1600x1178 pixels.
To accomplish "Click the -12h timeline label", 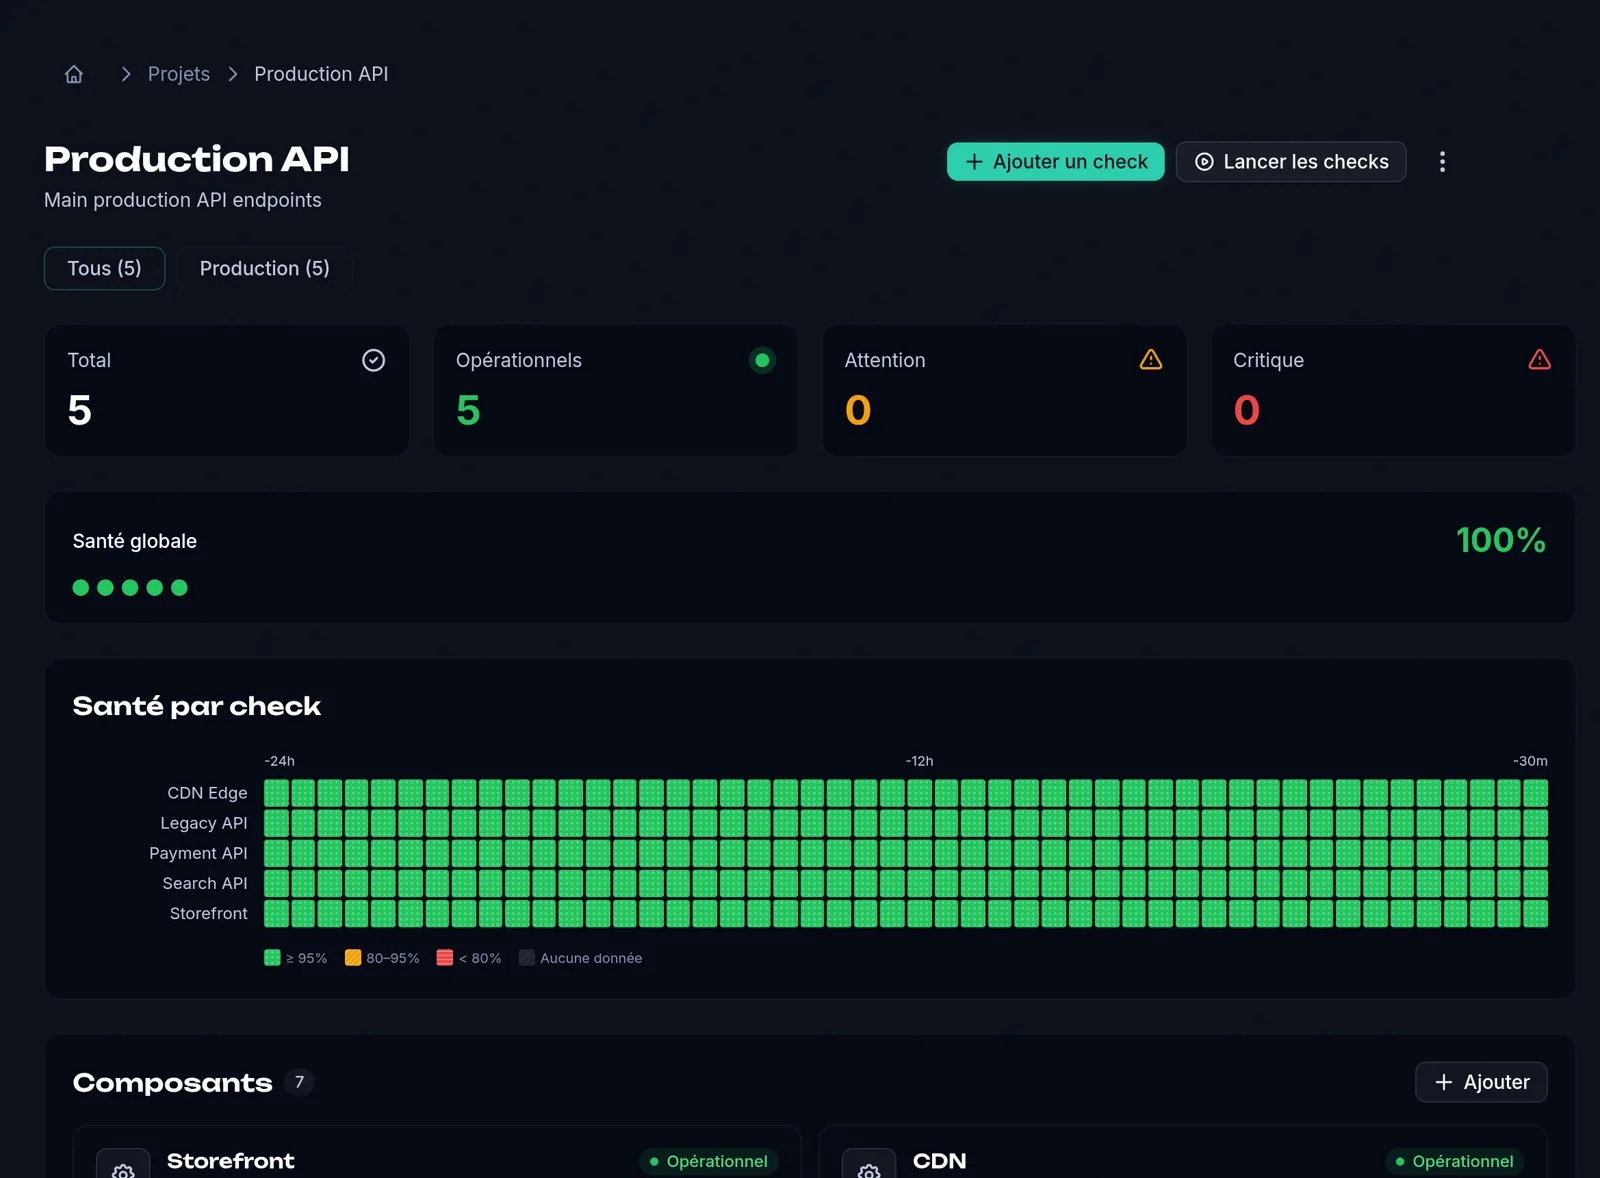I will point(919,761).
